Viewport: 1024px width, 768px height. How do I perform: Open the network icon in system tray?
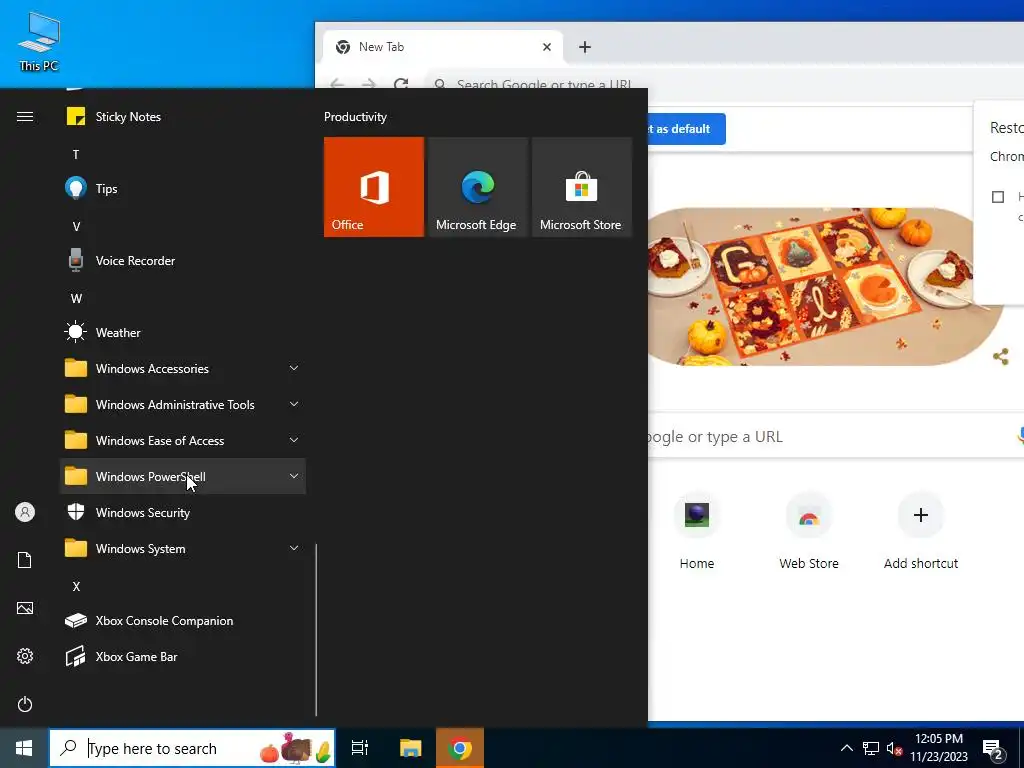point(871,748)
